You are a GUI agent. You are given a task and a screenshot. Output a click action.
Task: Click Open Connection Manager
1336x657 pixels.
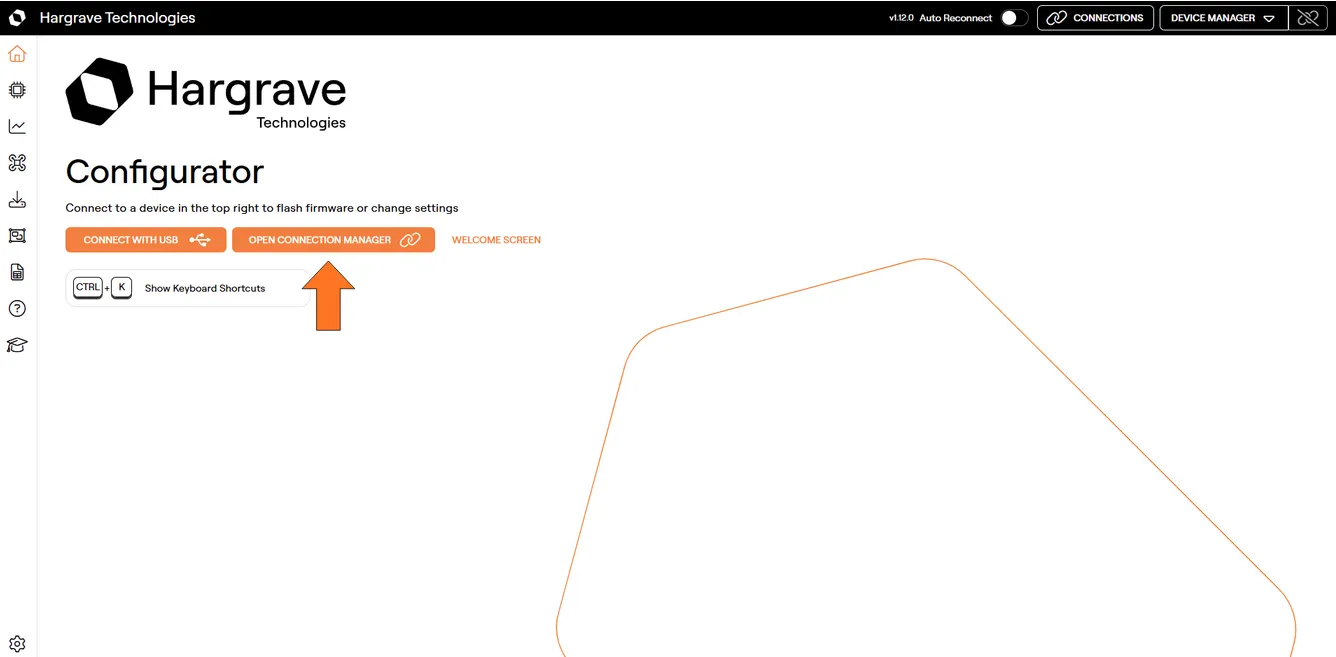[333, 240]
